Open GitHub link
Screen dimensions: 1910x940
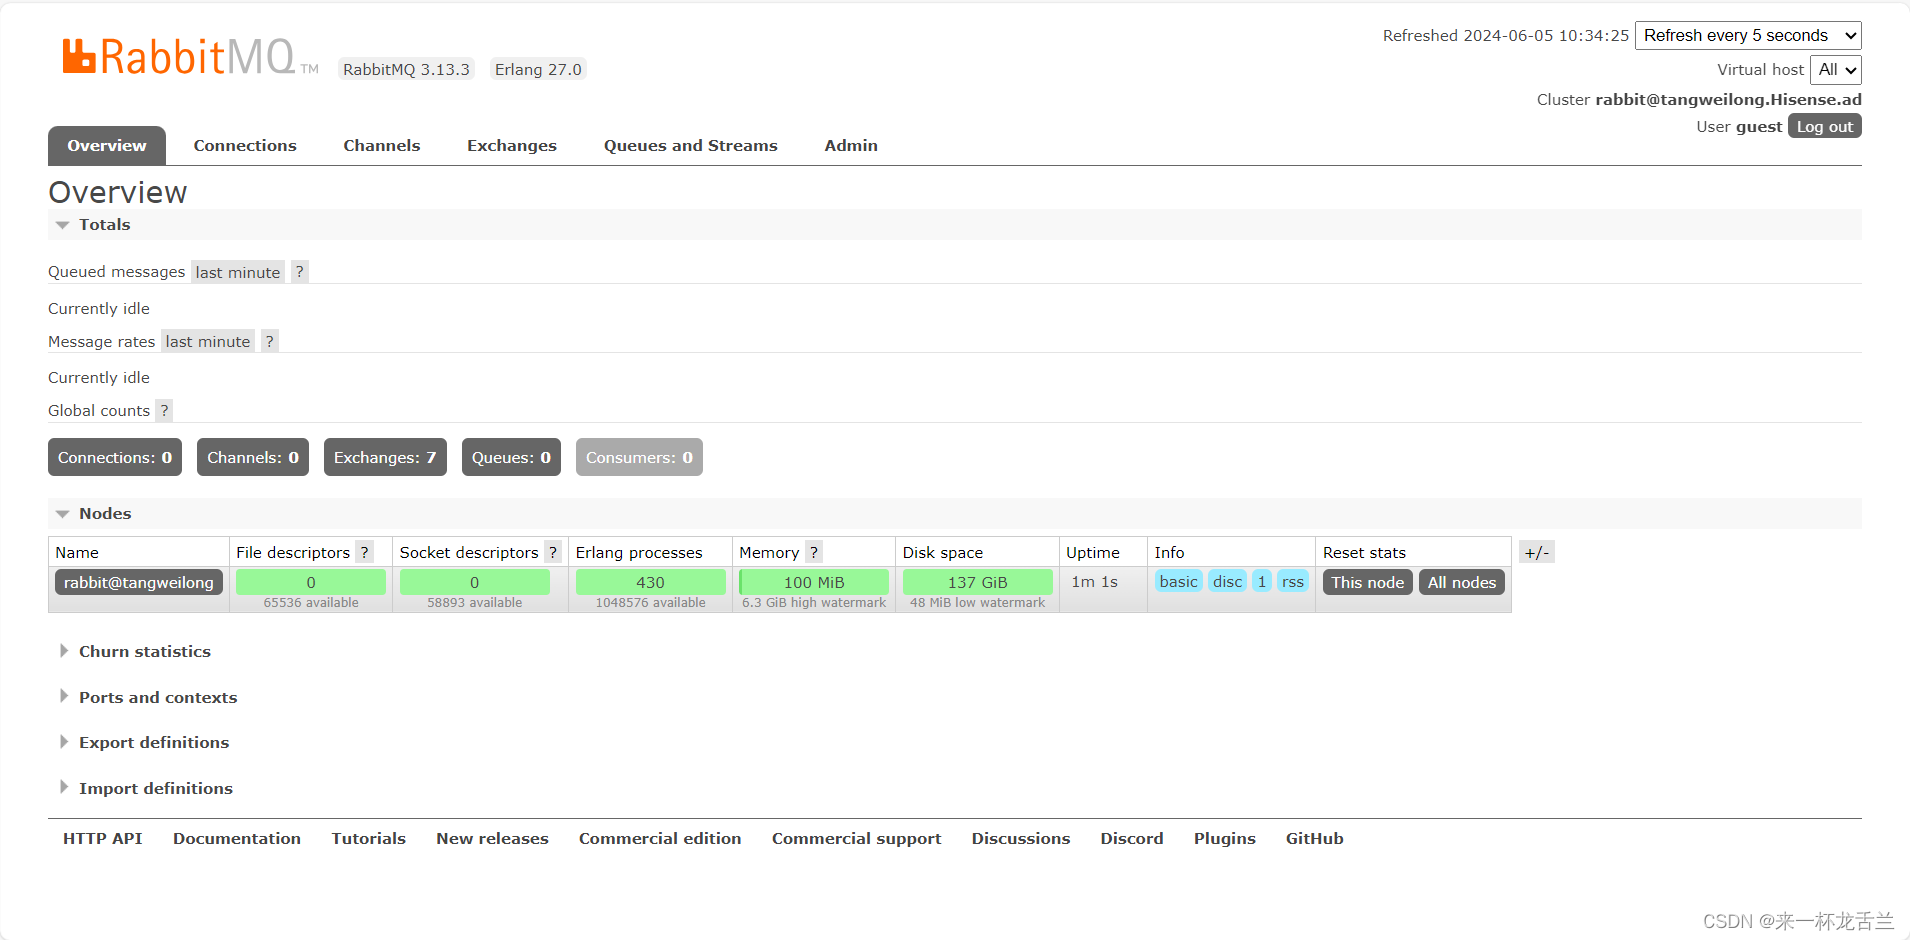[x=1315, y=839]
